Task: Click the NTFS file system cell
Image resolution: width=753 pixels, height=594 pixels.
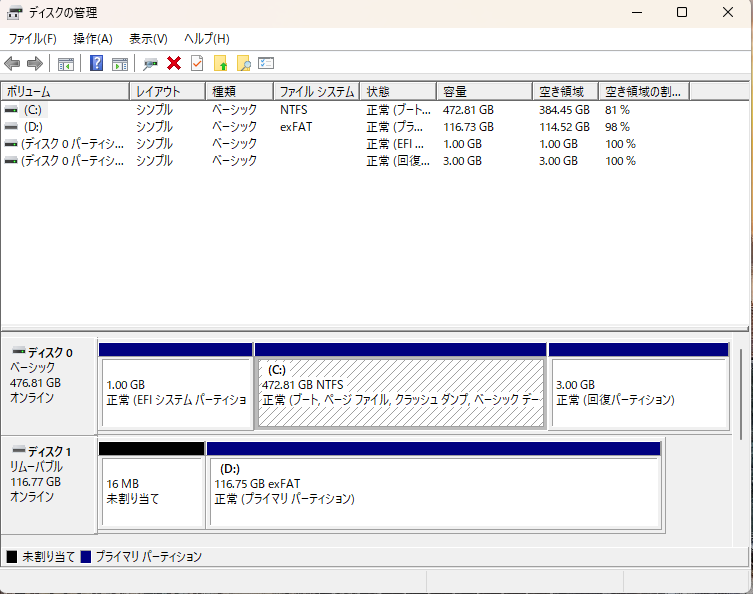Action: [x=293, y=110]
